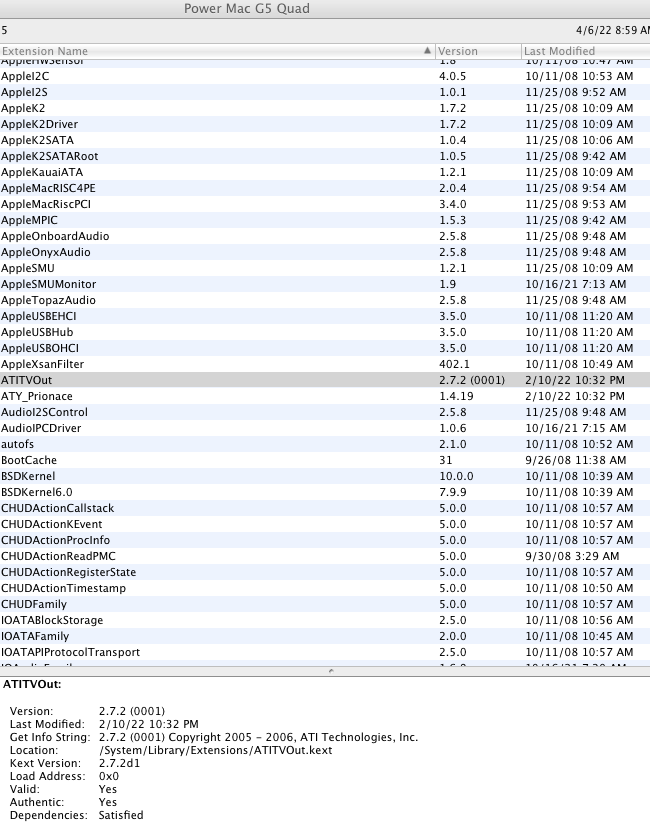
Task: Select CHUDActionKEvent extension
Action: pos(325,524)
